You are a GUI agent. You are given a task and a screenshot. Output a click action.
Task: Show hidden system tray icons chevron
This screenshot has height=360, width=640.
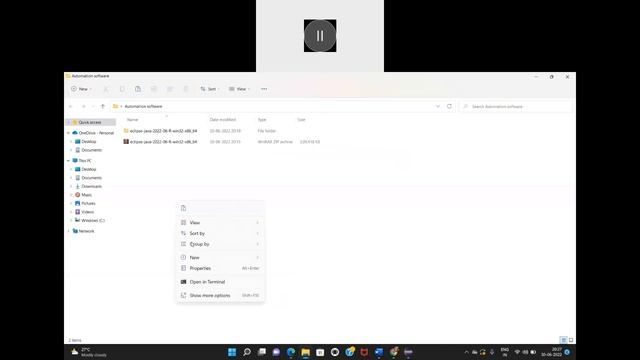coord(466,352)
